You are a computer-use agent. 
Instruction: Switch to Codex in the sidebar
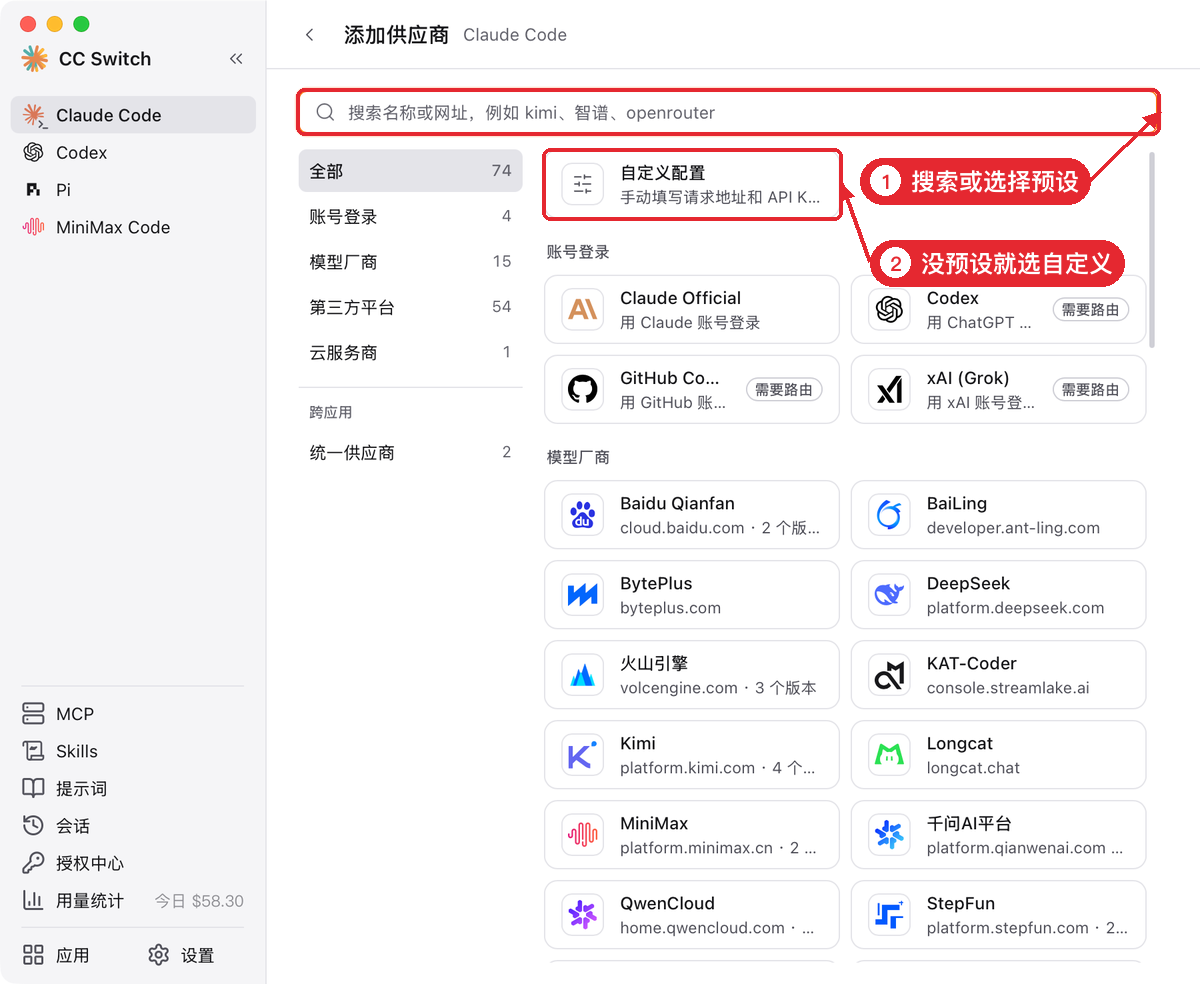click(133, 152)
